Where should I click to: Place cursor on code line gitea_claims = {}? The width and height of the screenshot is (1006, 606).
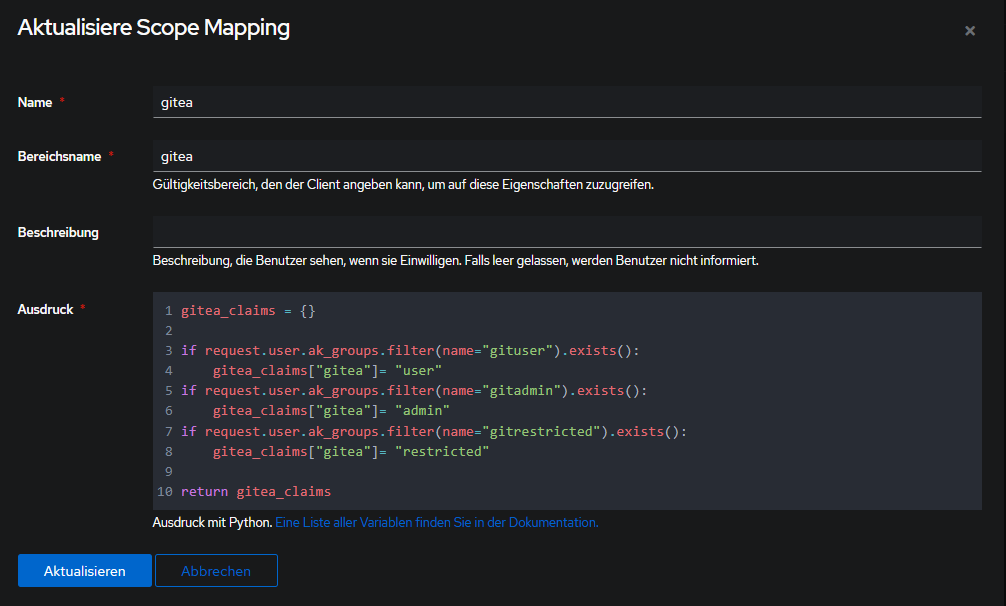[248, 311]
